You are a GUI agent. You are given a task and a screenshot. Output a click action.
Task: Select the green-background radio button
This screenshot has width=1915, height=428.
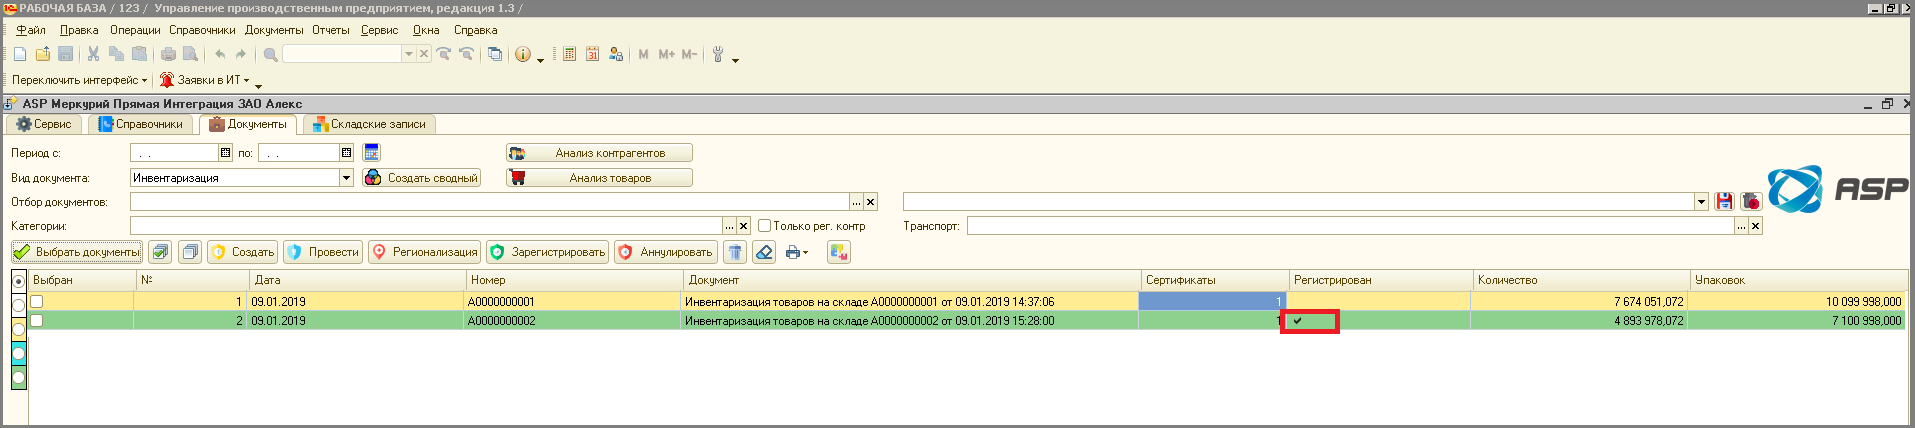(19, 377)
